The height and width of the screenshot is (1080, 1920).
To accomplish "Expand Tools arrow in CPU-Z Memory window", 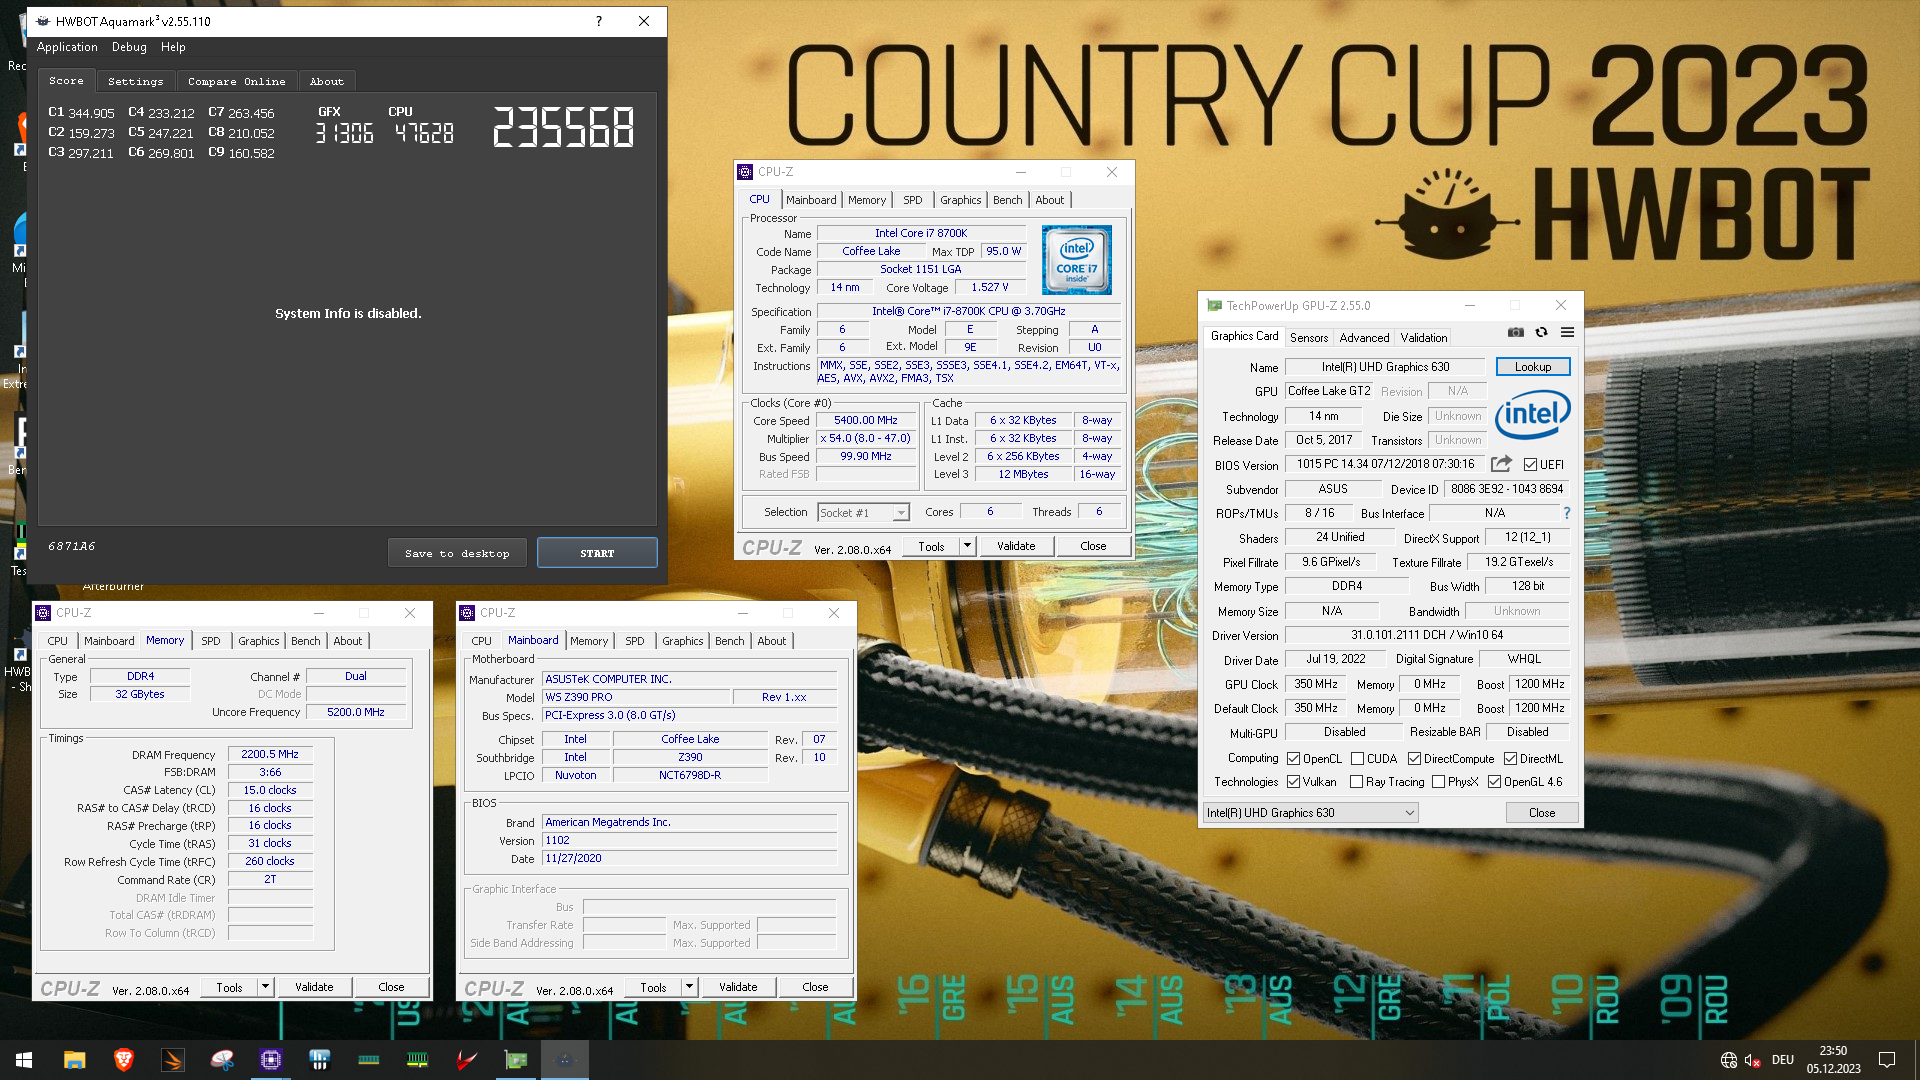I will pyautogui.click(x=265, y=987).
